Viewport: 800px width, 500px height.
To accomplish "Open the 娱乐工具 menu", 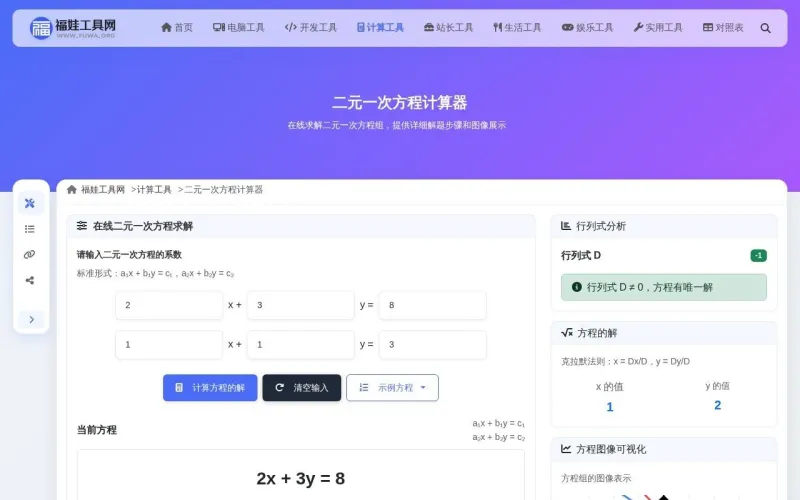I will tap(587, 28).
